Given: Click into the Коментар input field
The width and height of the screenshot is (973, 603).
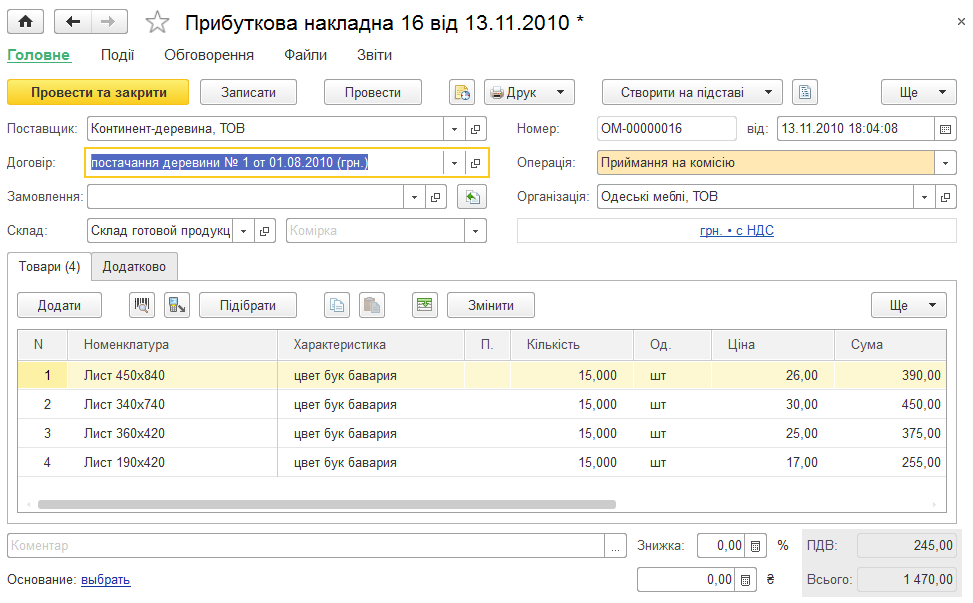Looking at the screenshot, I should click(x=306, y=546).
